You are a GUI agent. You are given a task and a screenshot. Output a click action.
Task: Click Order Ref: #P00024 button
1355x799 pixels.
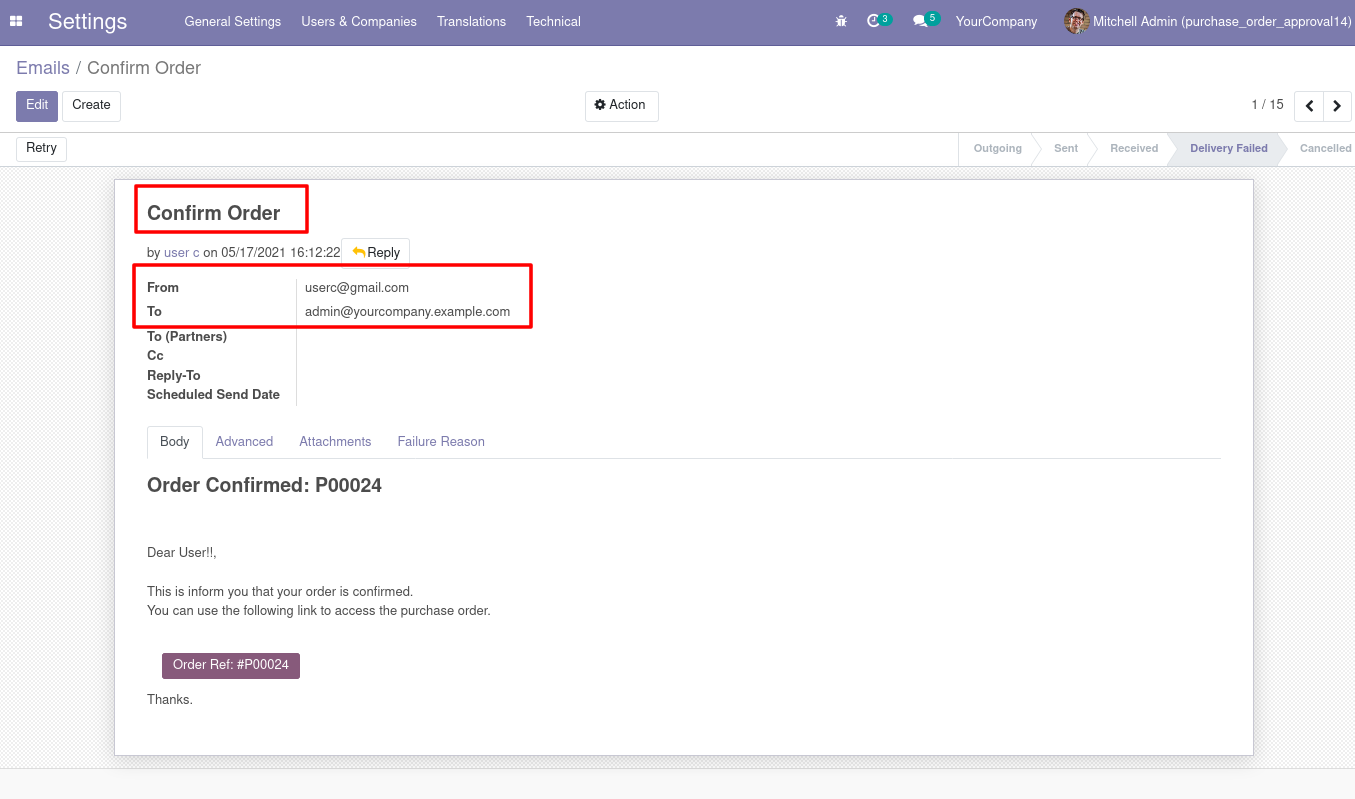[231, 666]
